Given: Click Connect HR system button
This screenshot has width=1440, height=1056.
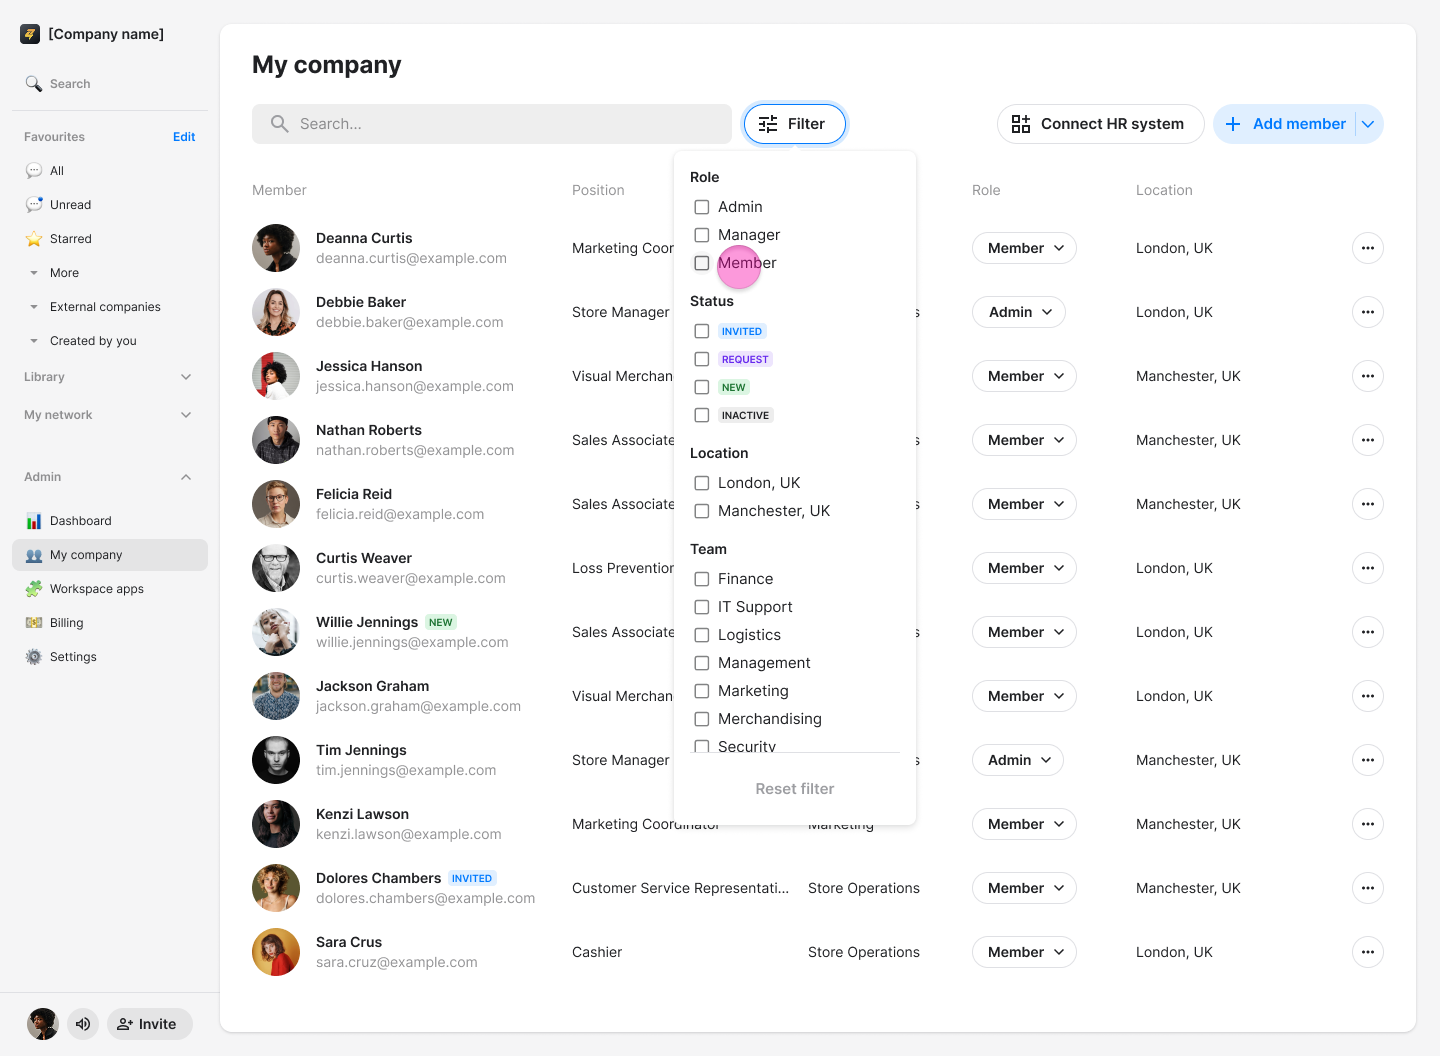Looking at the screenshot, I should tap(1100, 124).
